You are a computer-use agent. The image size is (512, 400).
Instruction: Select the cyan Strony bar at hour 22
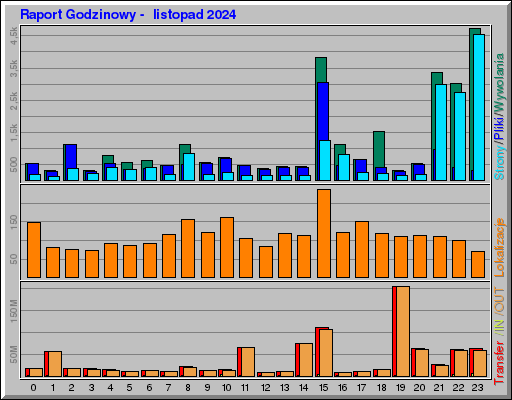tap(460, 136)
